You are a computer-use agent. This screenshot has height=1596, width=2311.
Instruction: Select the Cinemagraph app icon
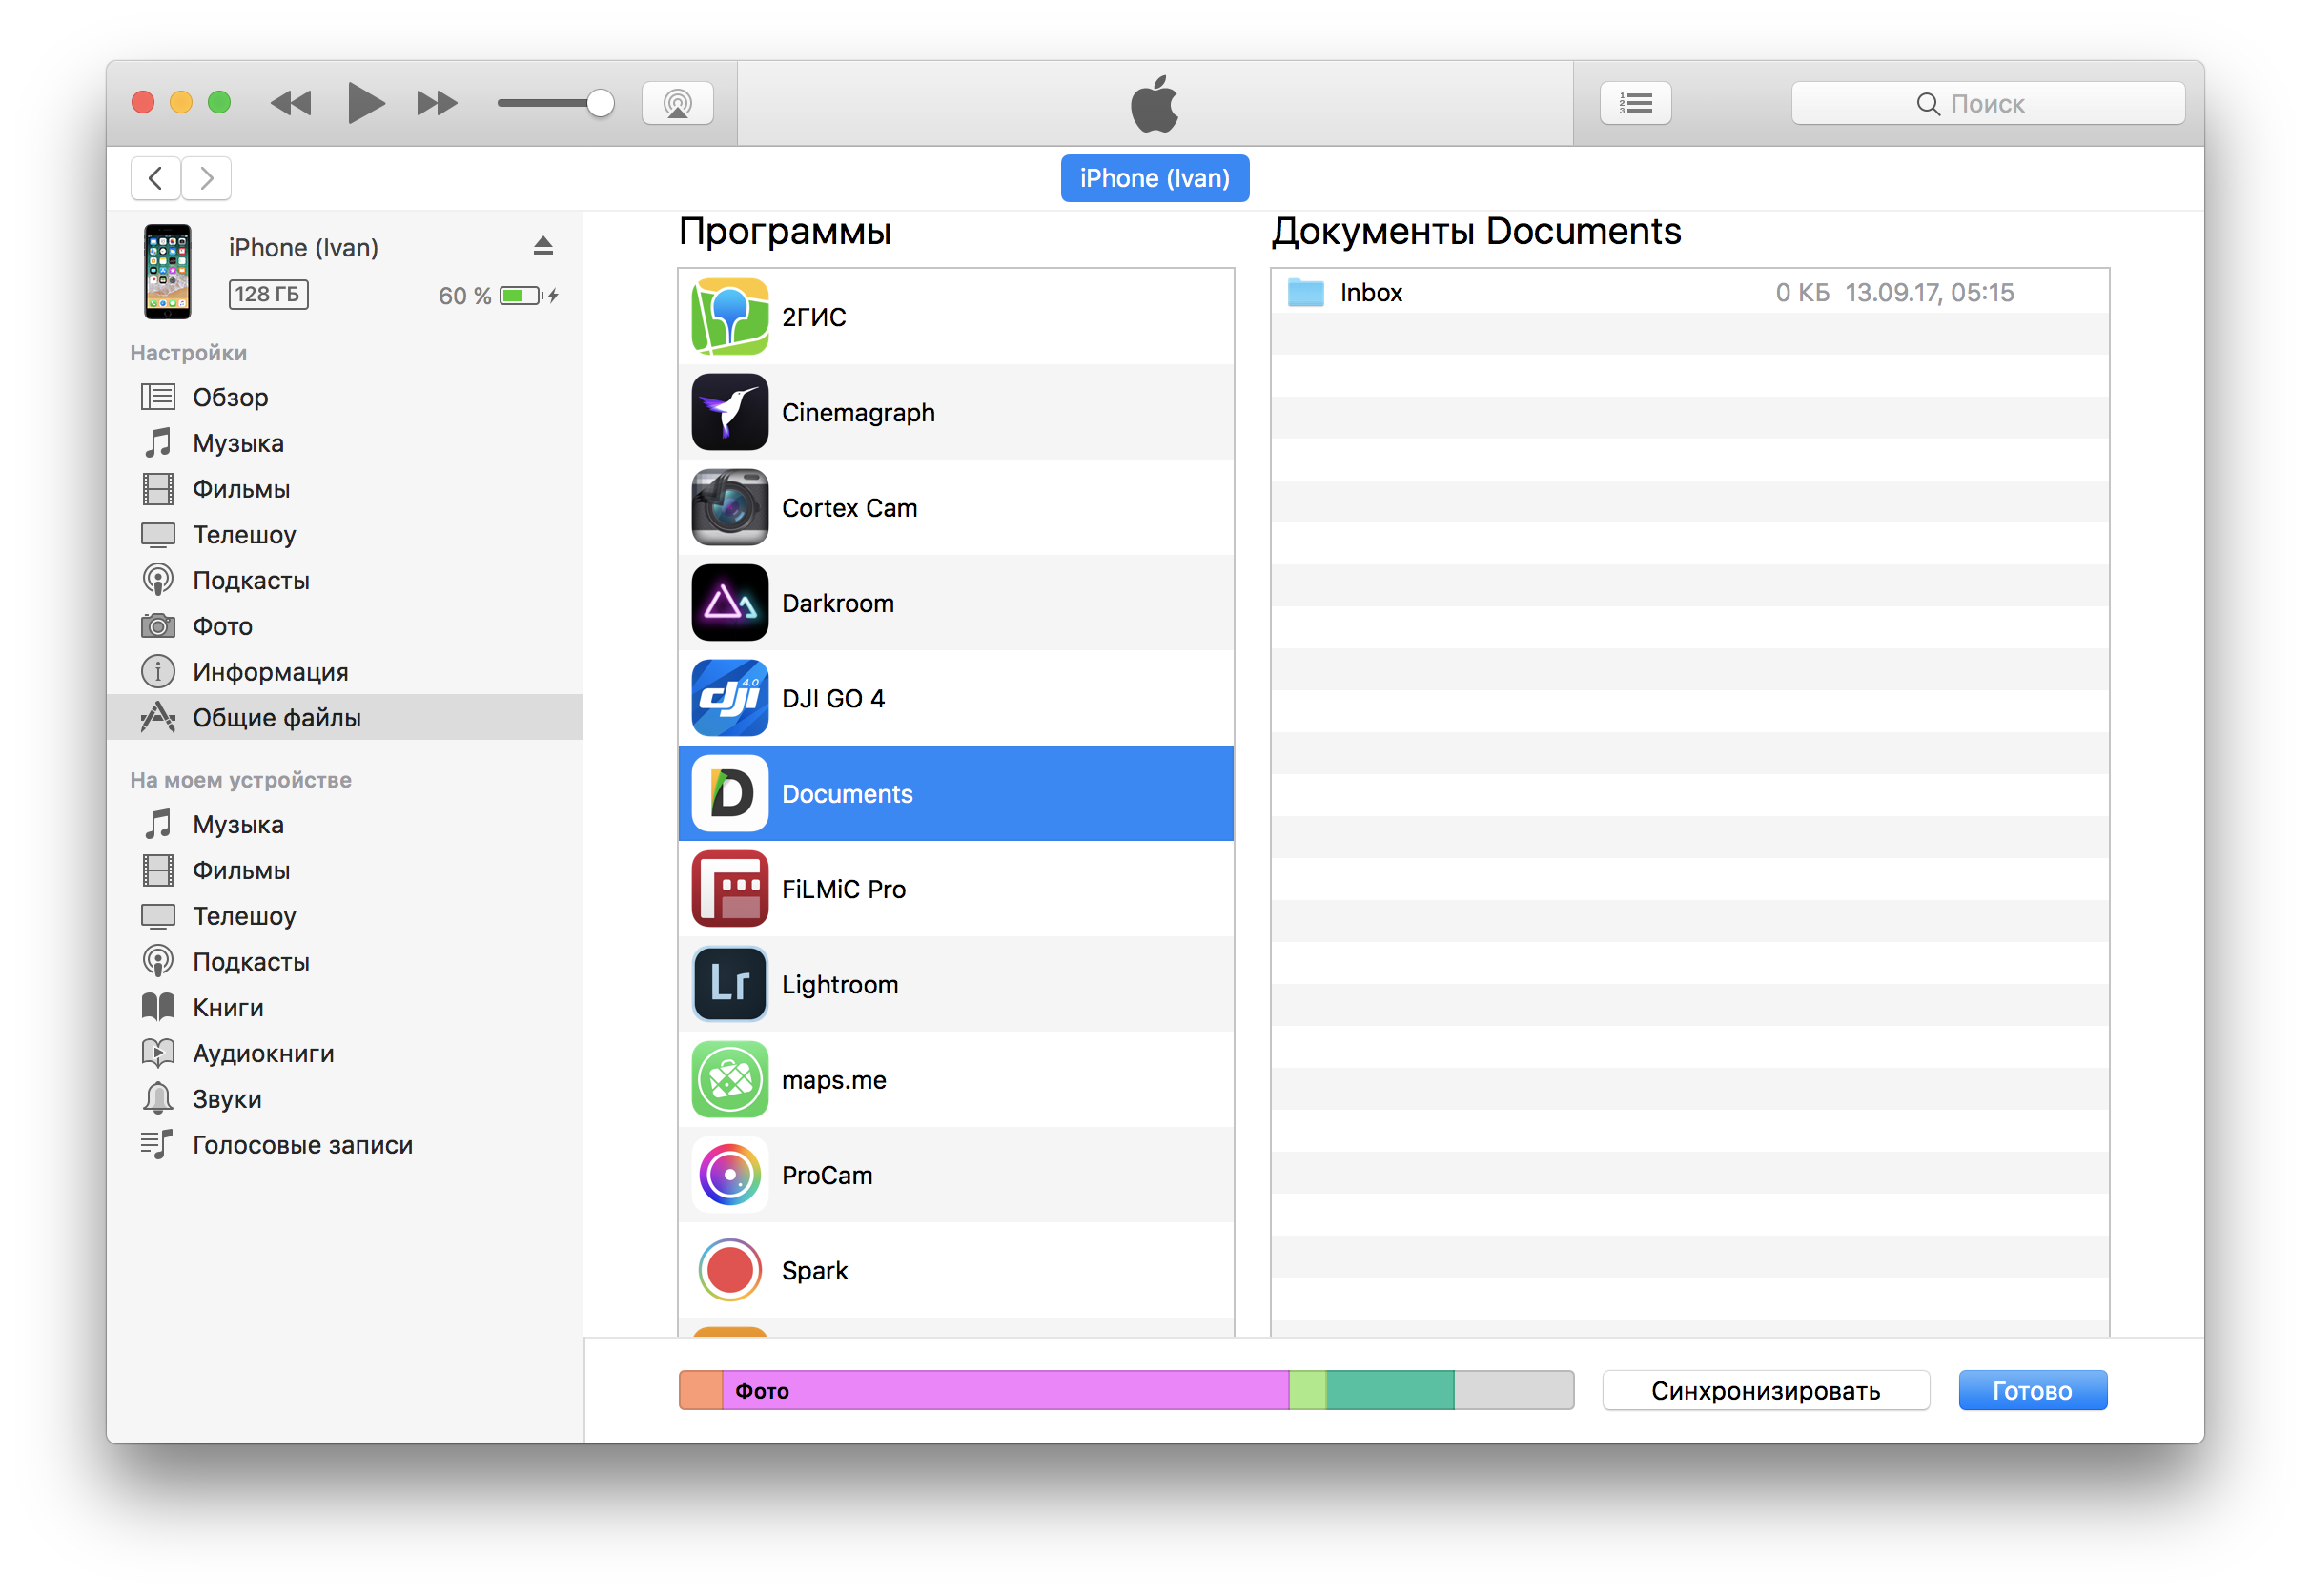(x=730, y=412)
